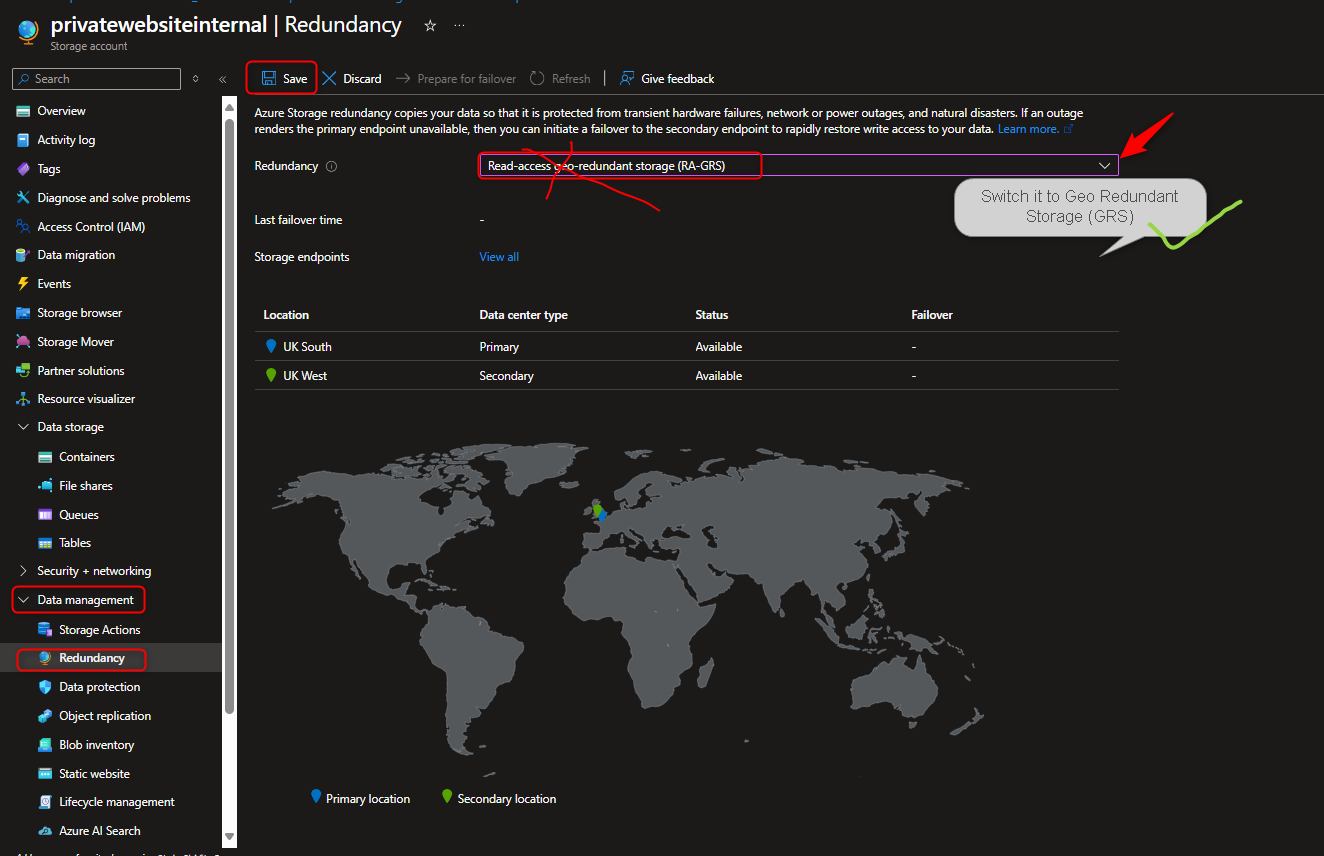Click the Refresh icon in the toolbar
This screenshot has width=1324, height=856.
pyautogui.click(x=537, y=78)
